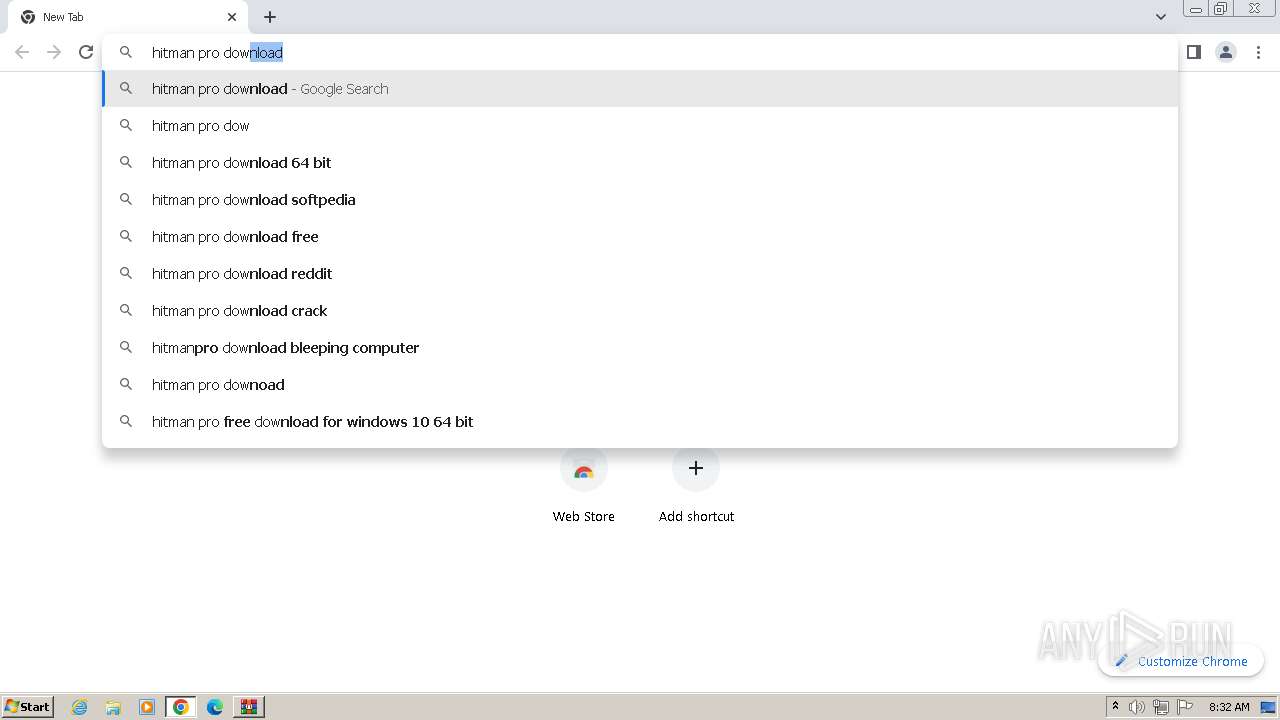The height and width of the screenshot is (720, 1280).
Task: Launch Microsoft Edge from the taskbar
Action: tap(215, 707)
